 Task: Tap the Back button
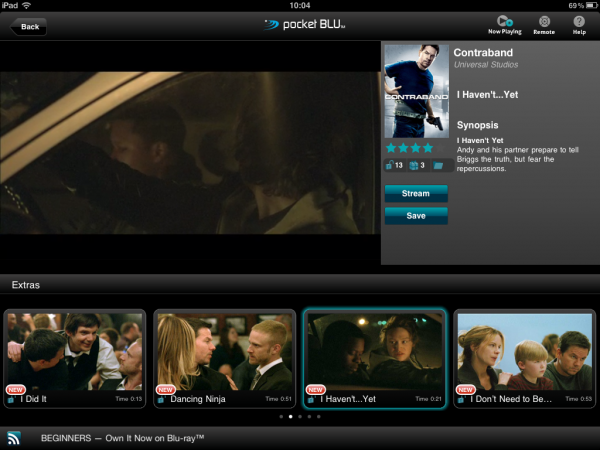[28, 26]
